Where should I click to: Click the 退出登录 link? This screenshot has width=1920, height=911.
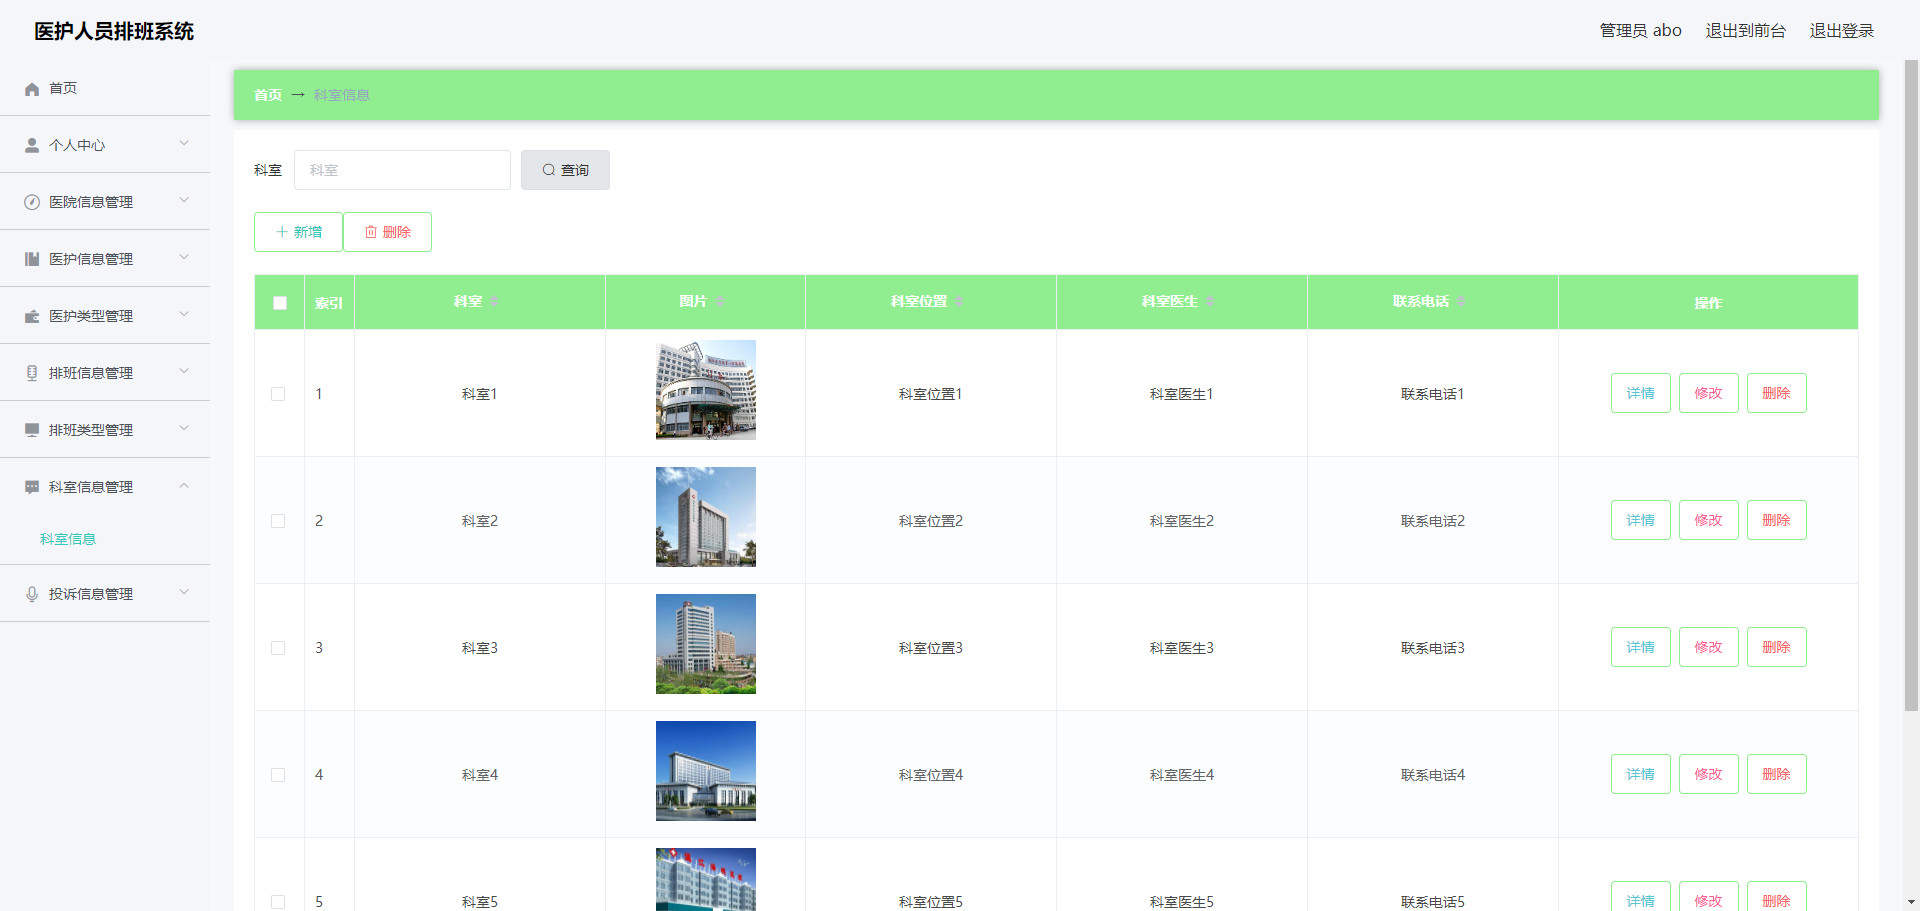(1841, 31)
